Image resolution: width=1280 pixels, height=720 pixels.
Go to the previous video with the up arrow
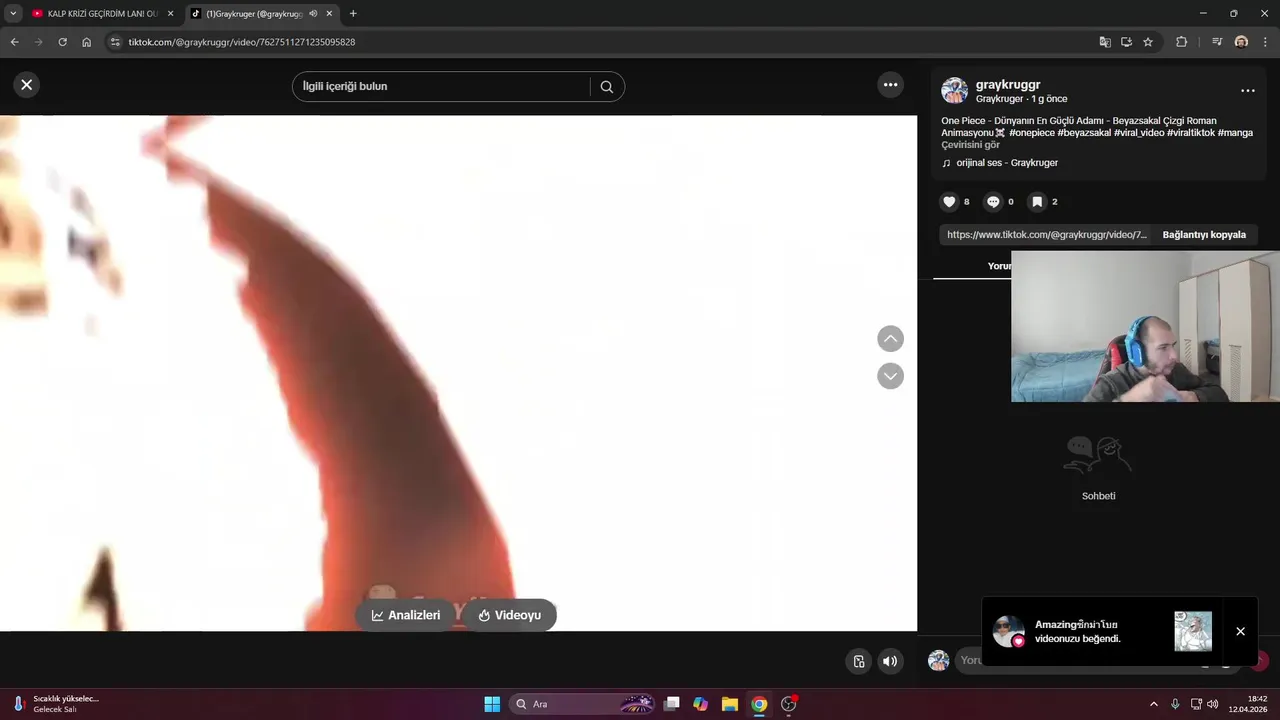(890, 339)
